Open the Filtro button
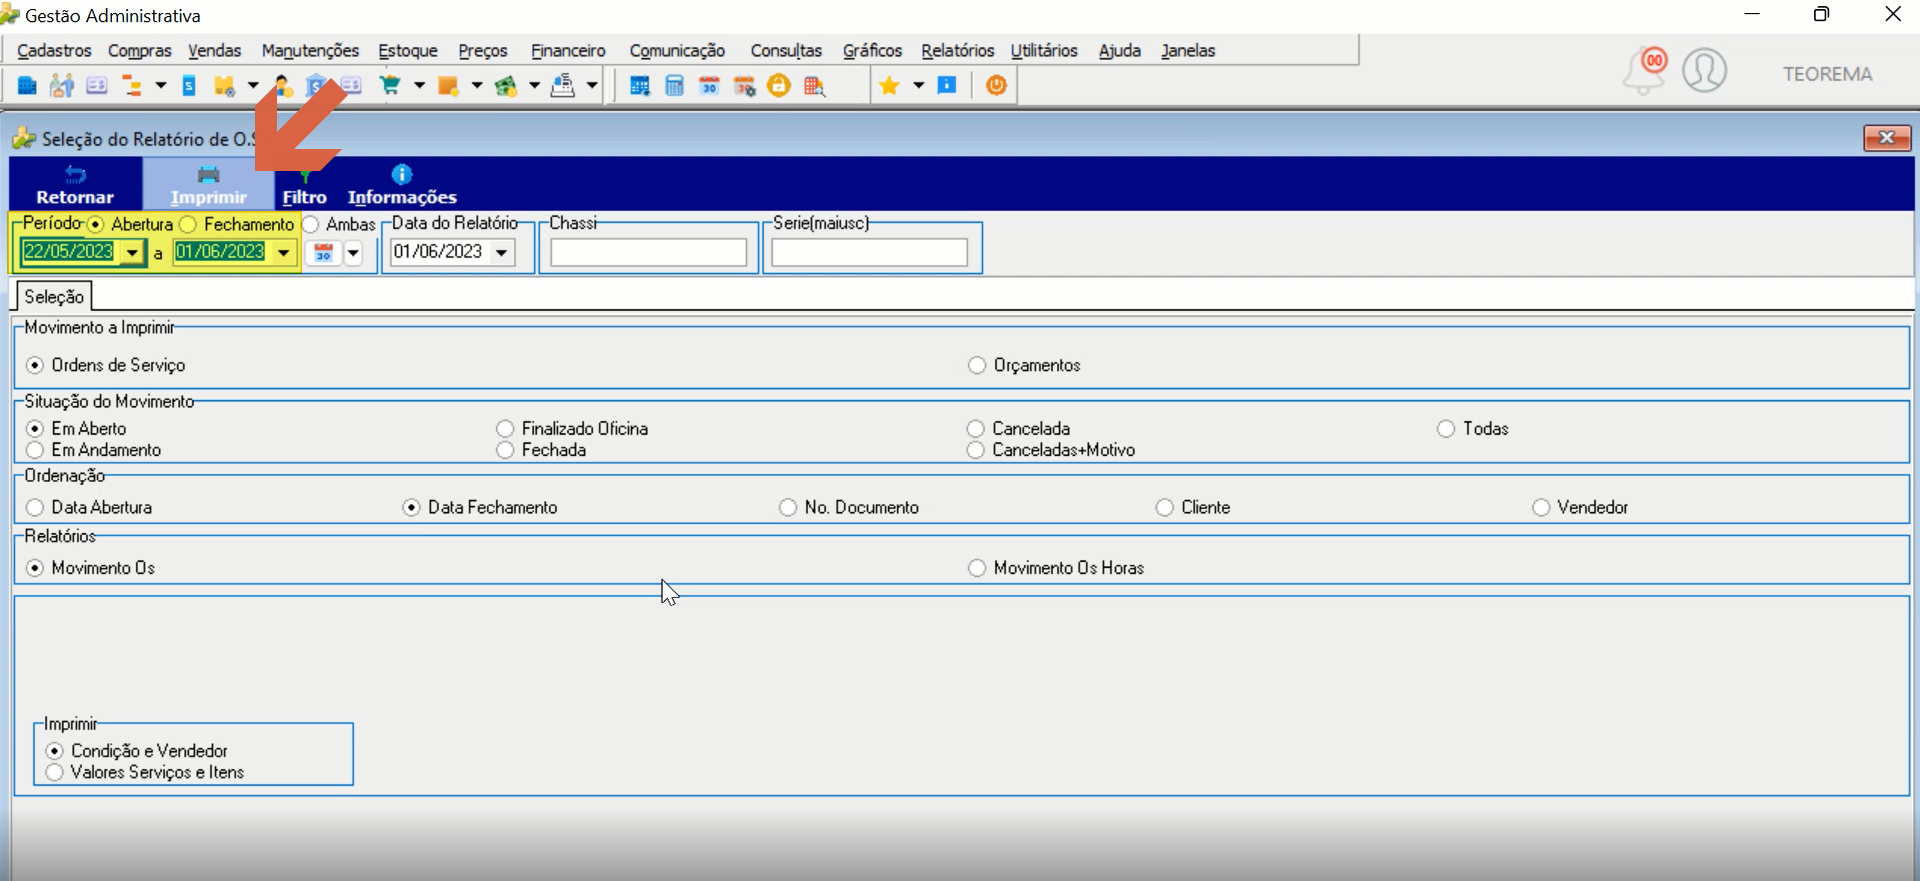This screenshot has height=881, width=1920. click(304, 186)
